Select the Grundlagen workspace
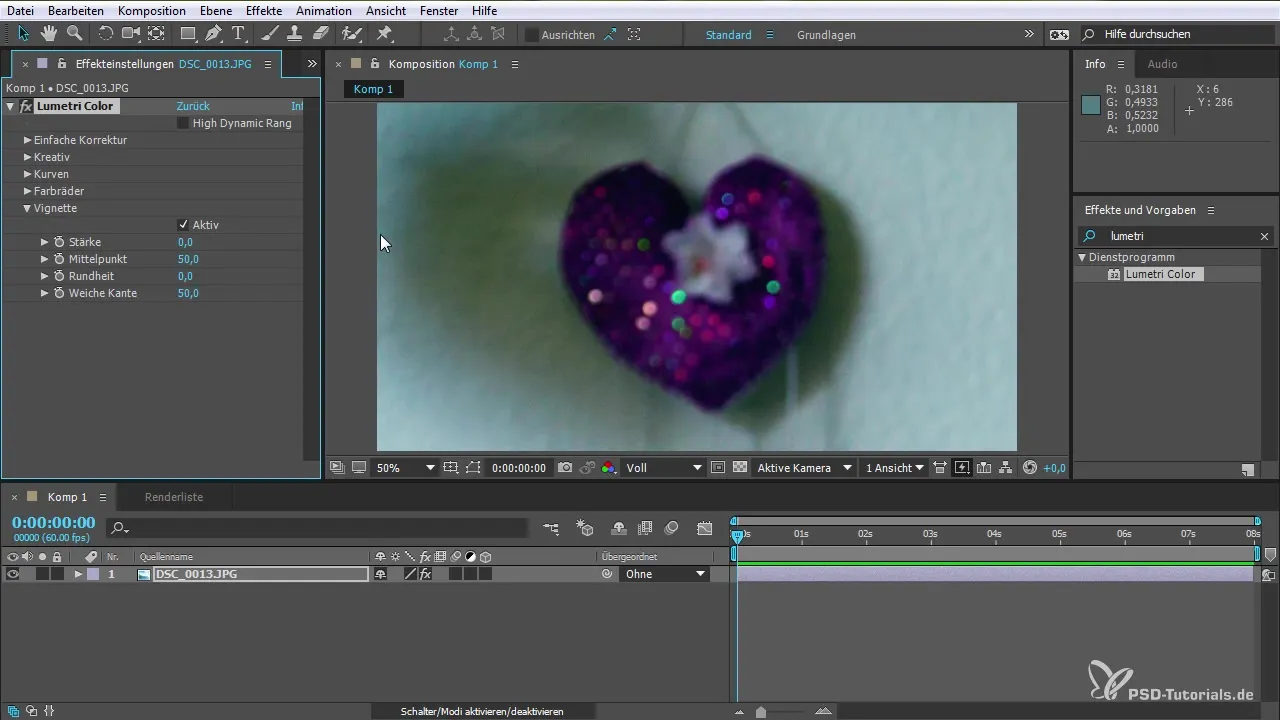Viewport: 1280px width, 720px height. click(x=826, y=35)
